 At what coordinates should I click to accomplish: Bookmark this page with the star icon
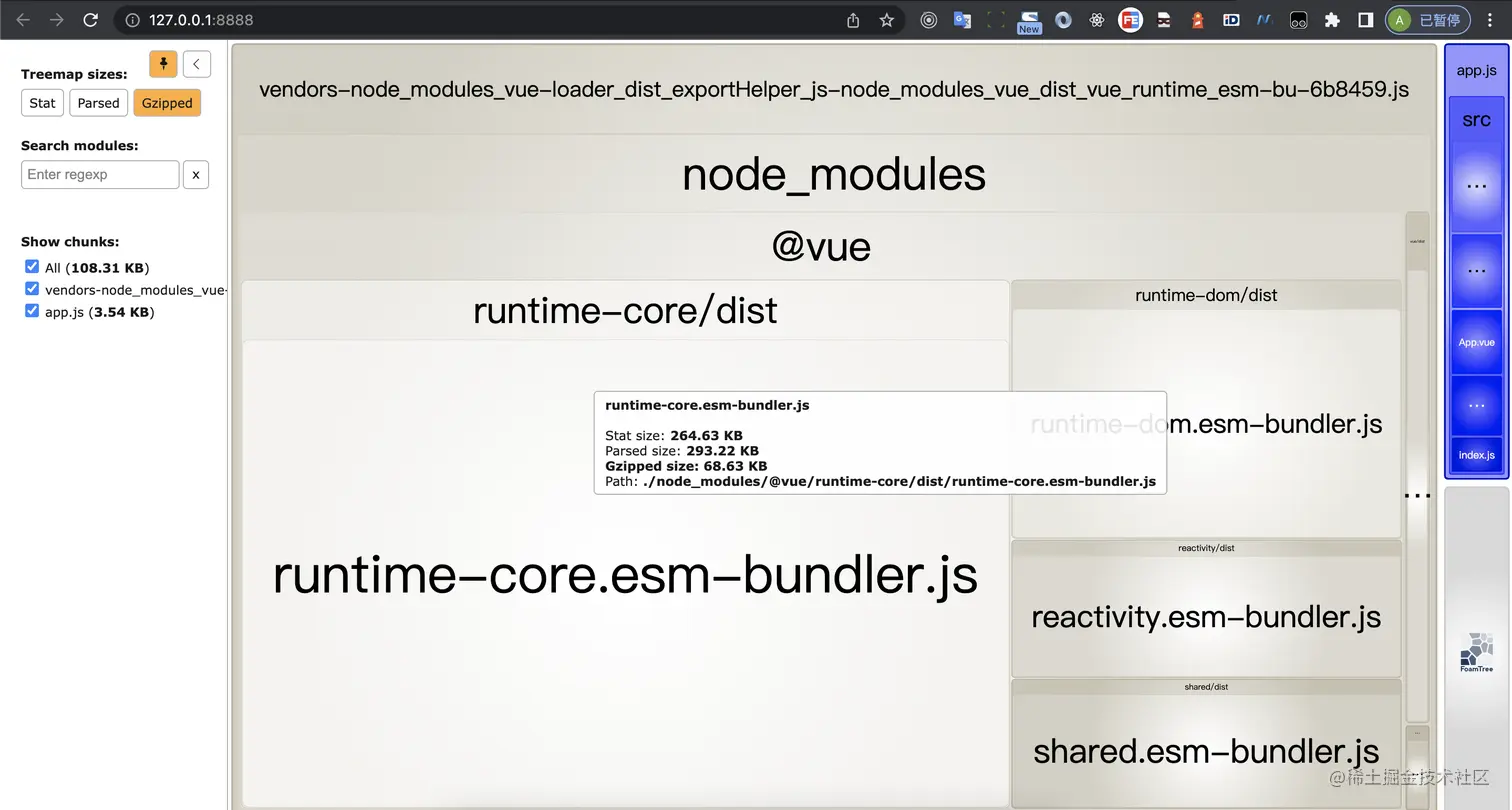886,20
